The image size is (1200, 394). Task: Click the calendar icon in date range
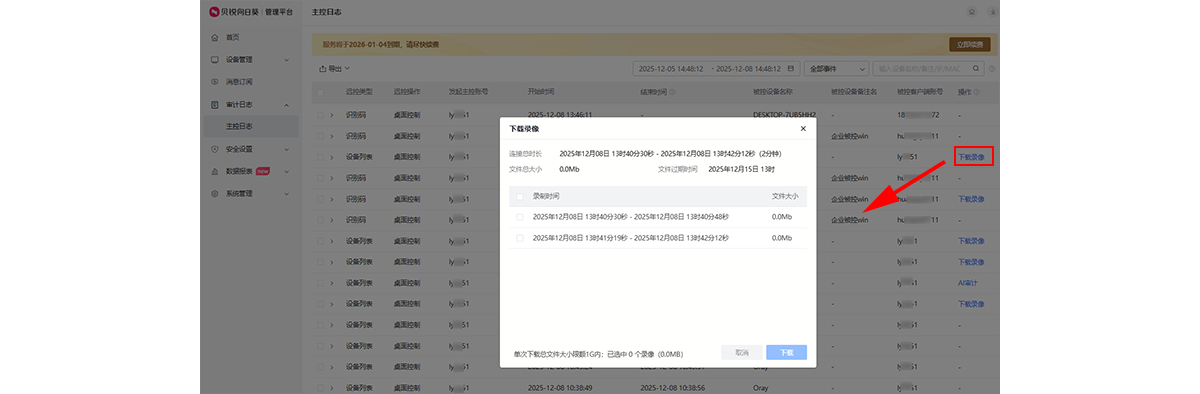tap(791, 68)
